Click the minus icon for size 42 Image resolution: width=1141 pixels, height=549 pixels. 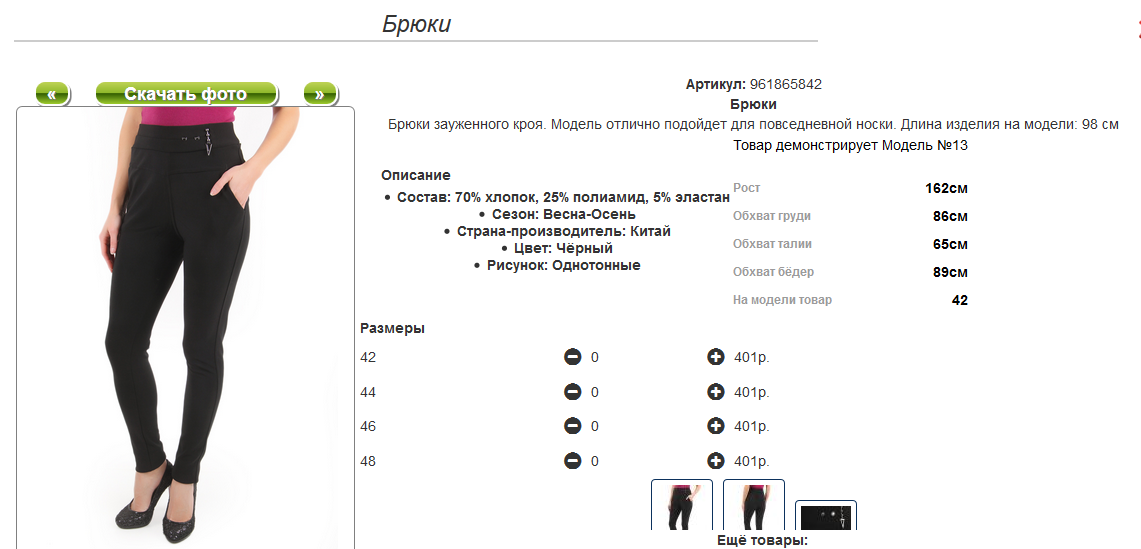tap(573, 357)
